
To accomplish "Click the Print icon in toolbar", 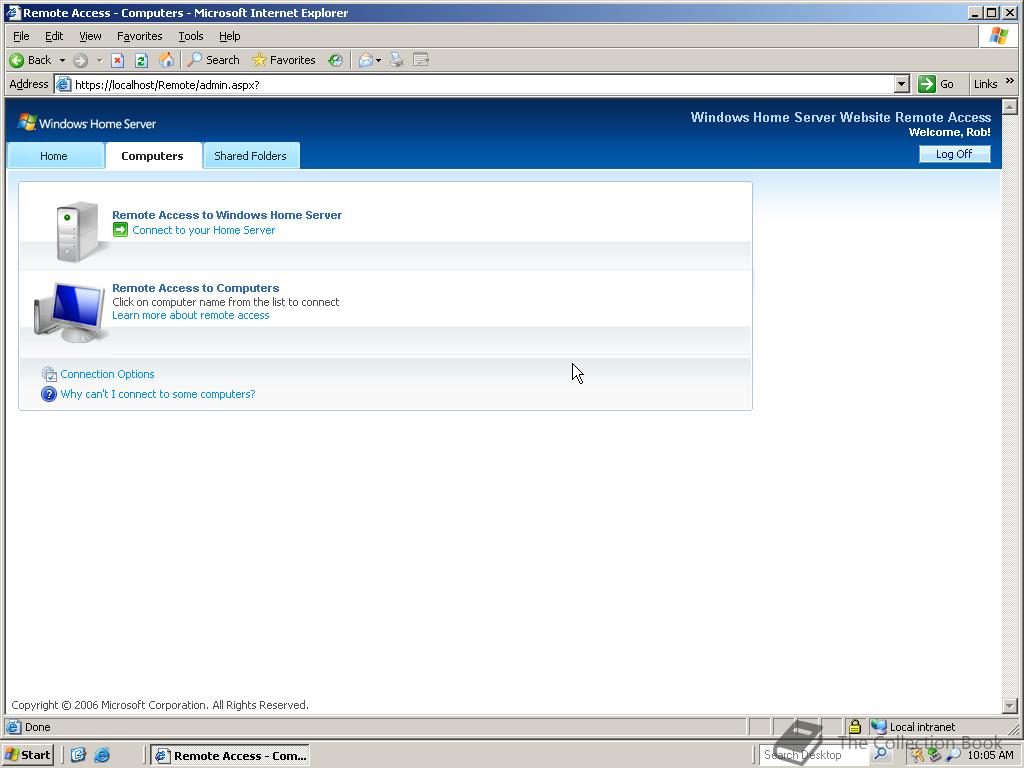I will pyautogui.click(x=396, y=60).
